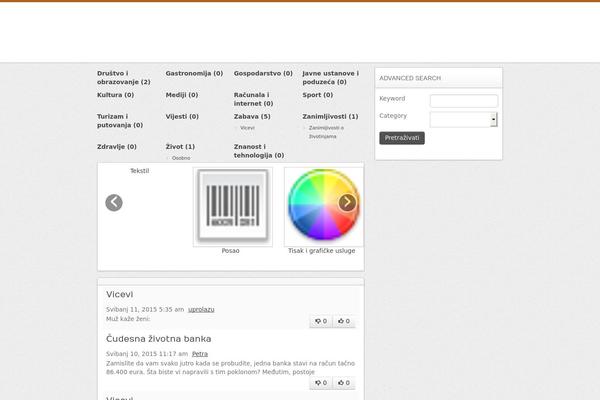Image resolution: width=600 pixels, height=400 pixels.
Task: Click Svibanj 10, 2015 11:17 am date
Action: coord(147,354)
